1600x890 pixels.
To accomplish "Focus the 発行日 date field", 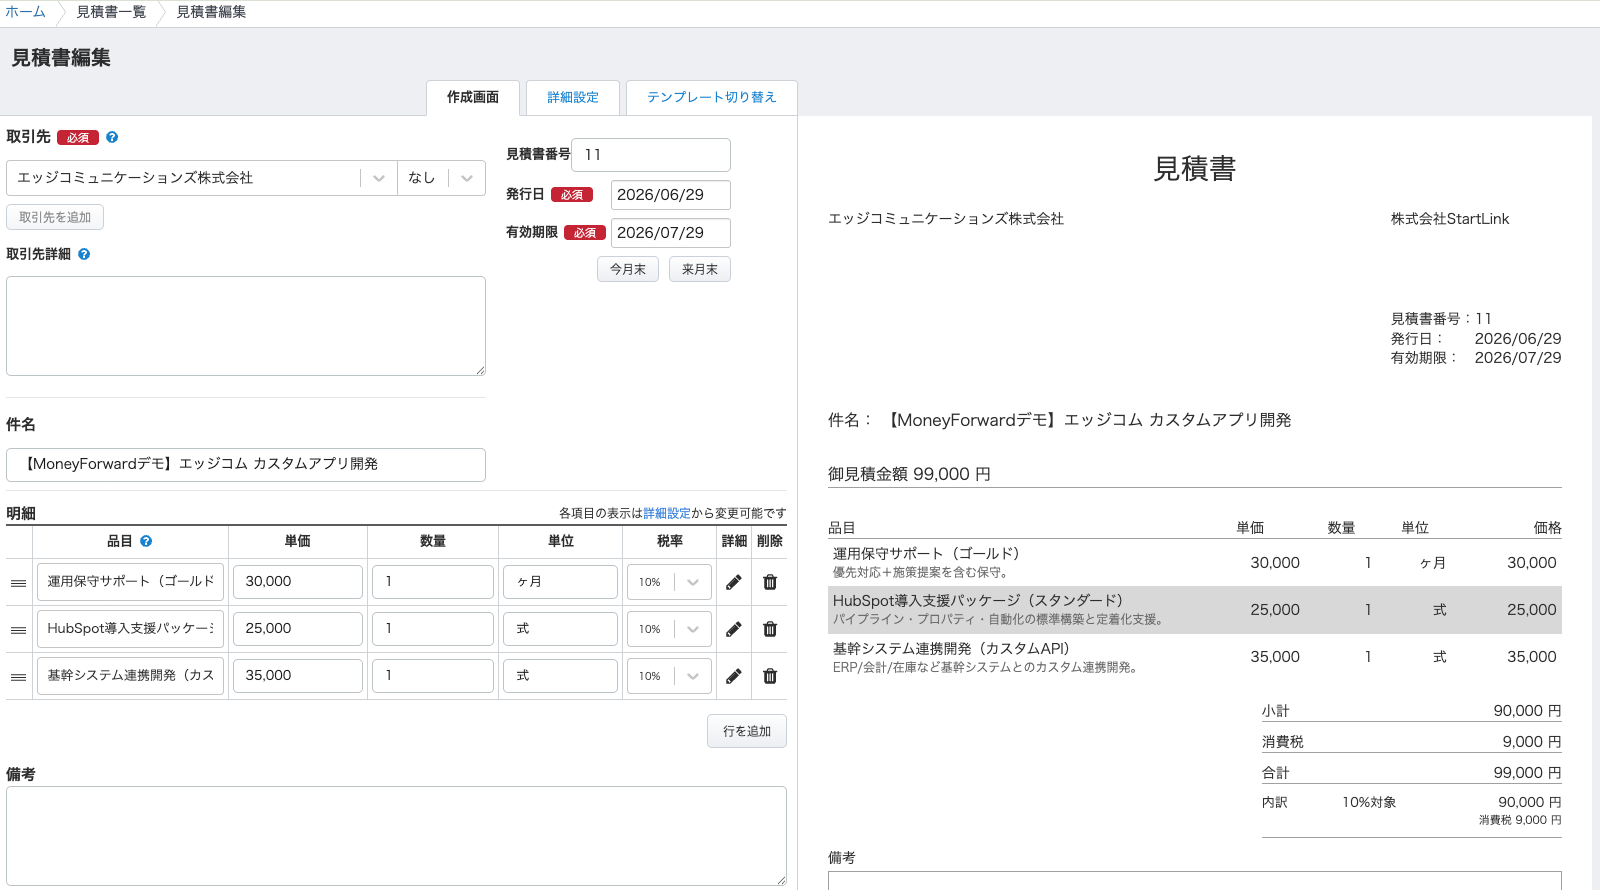I will [x=671, y=195].
